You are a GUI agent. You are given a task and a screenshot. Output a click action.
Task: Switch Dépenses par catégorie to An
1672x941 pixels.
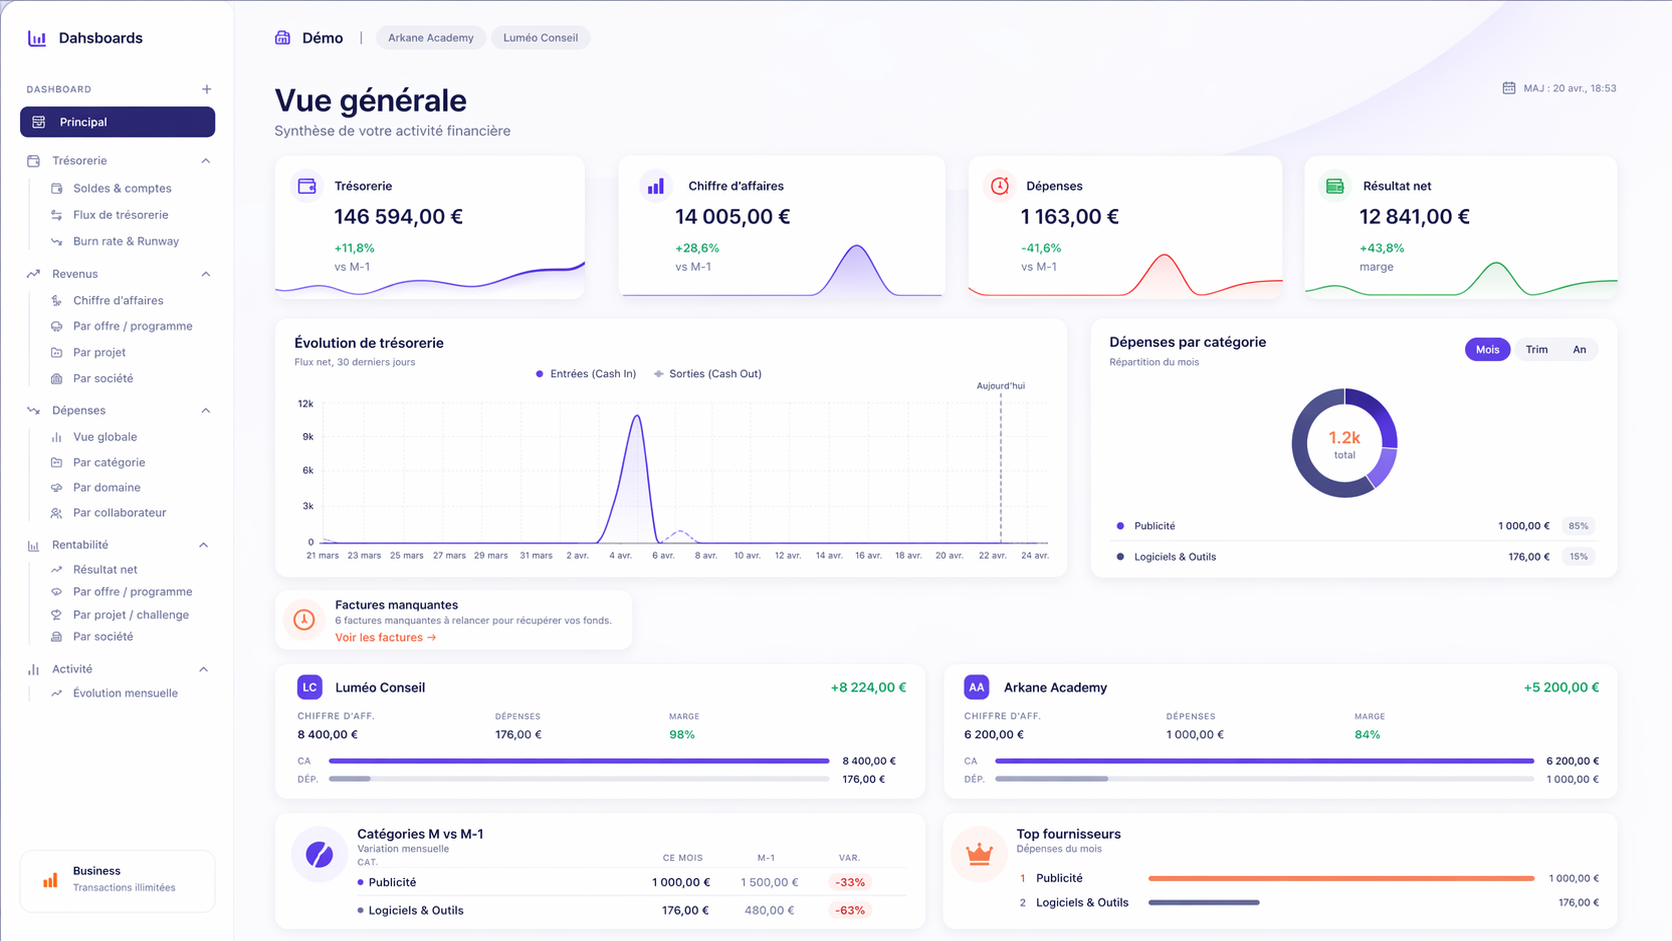pos(1579,349)
